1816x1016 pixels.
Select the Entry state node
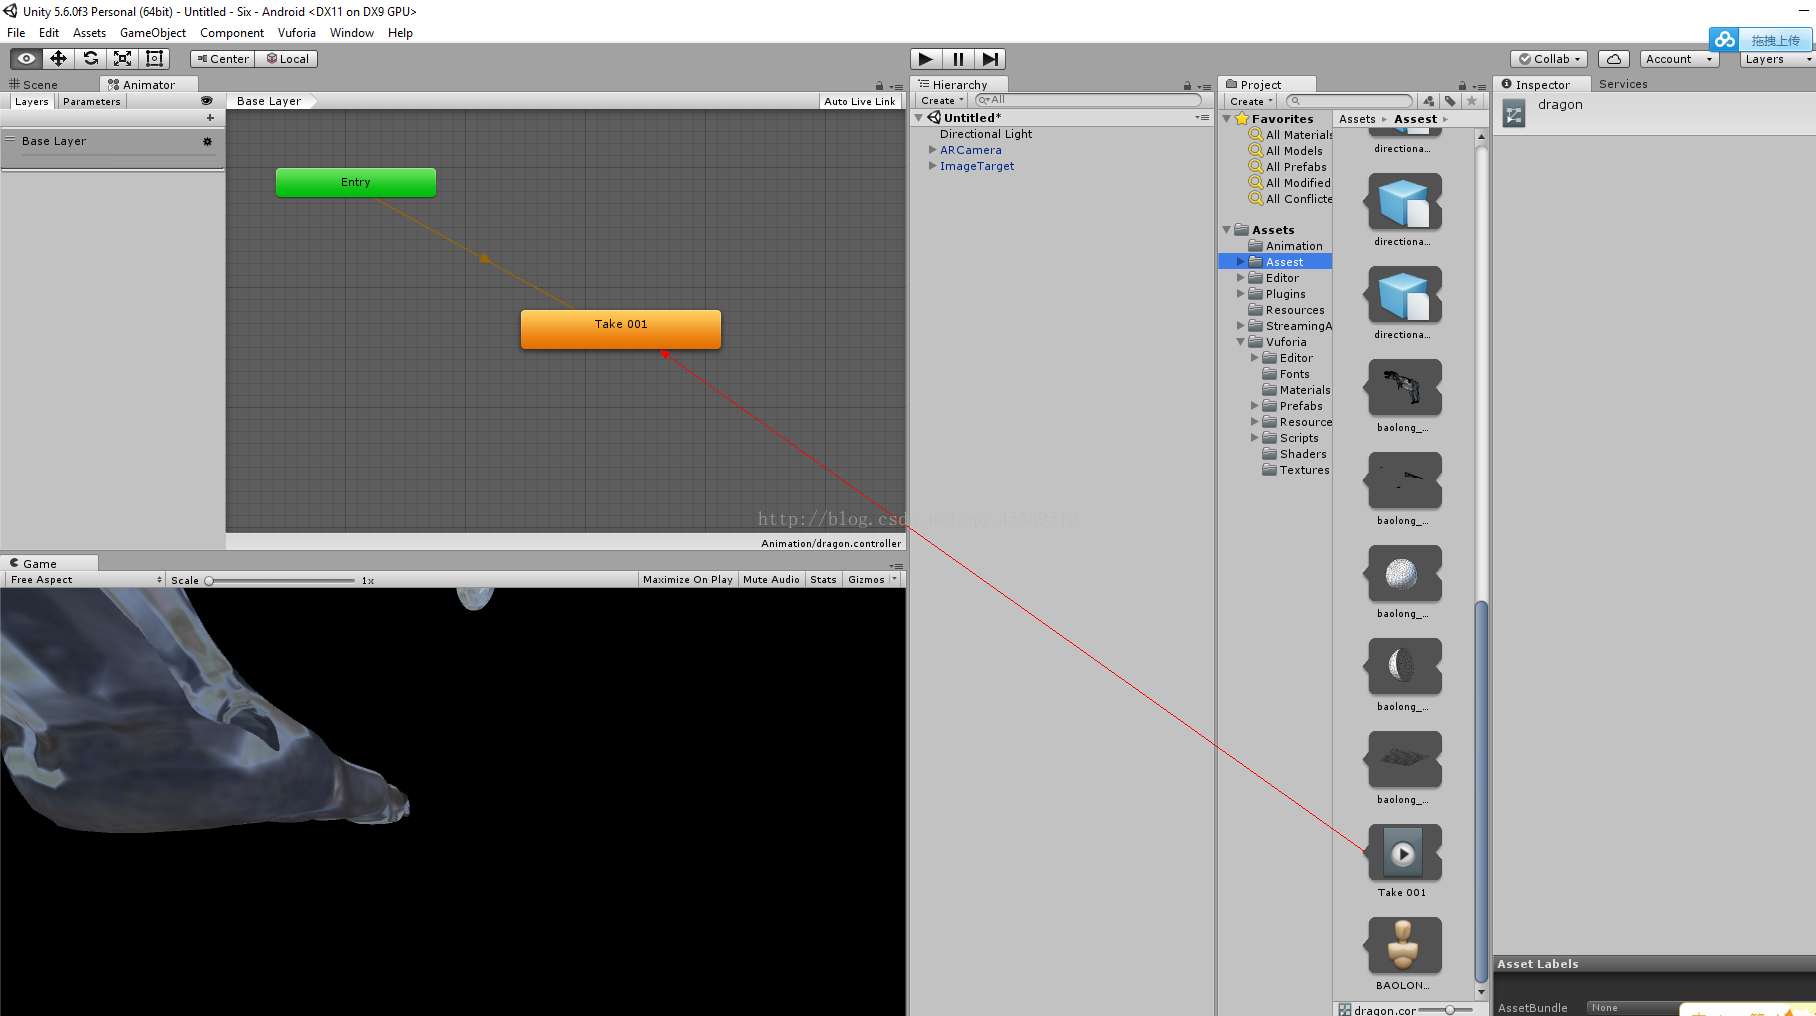pos(356,182)
